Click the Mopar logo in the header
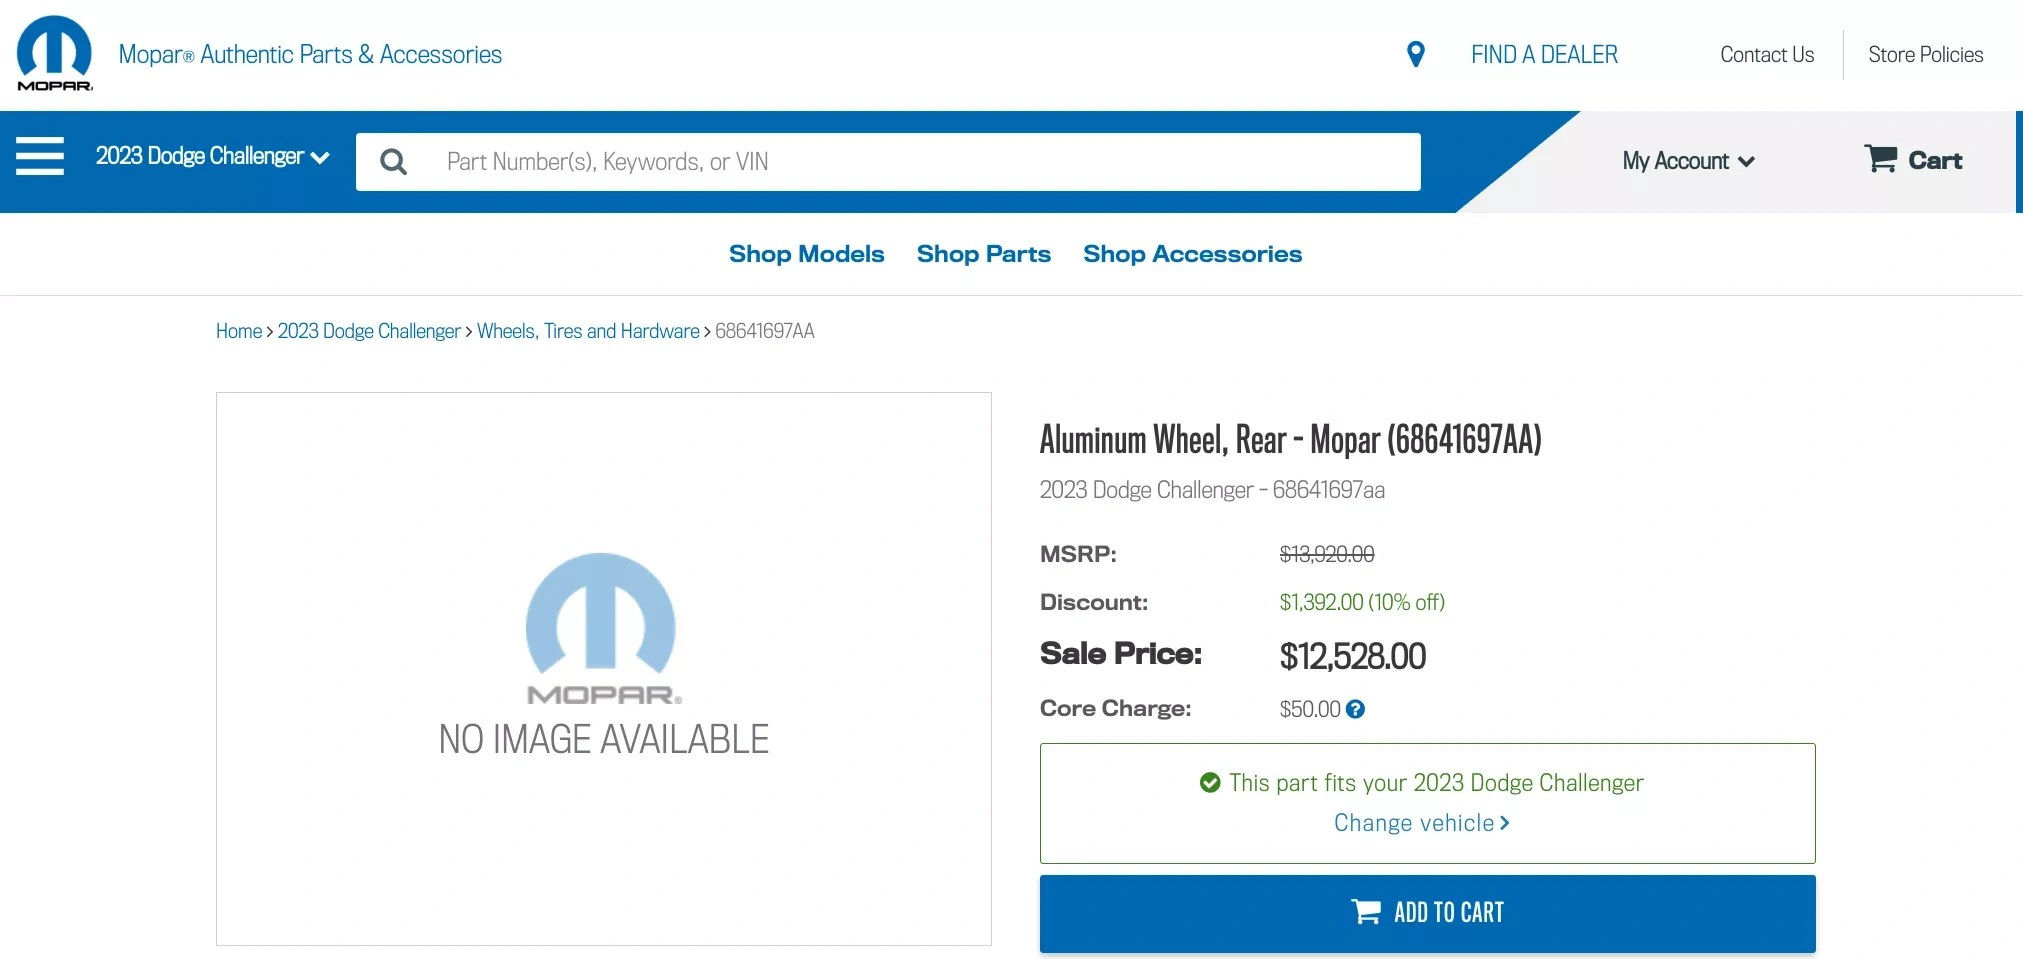 [x=55, y=54]
